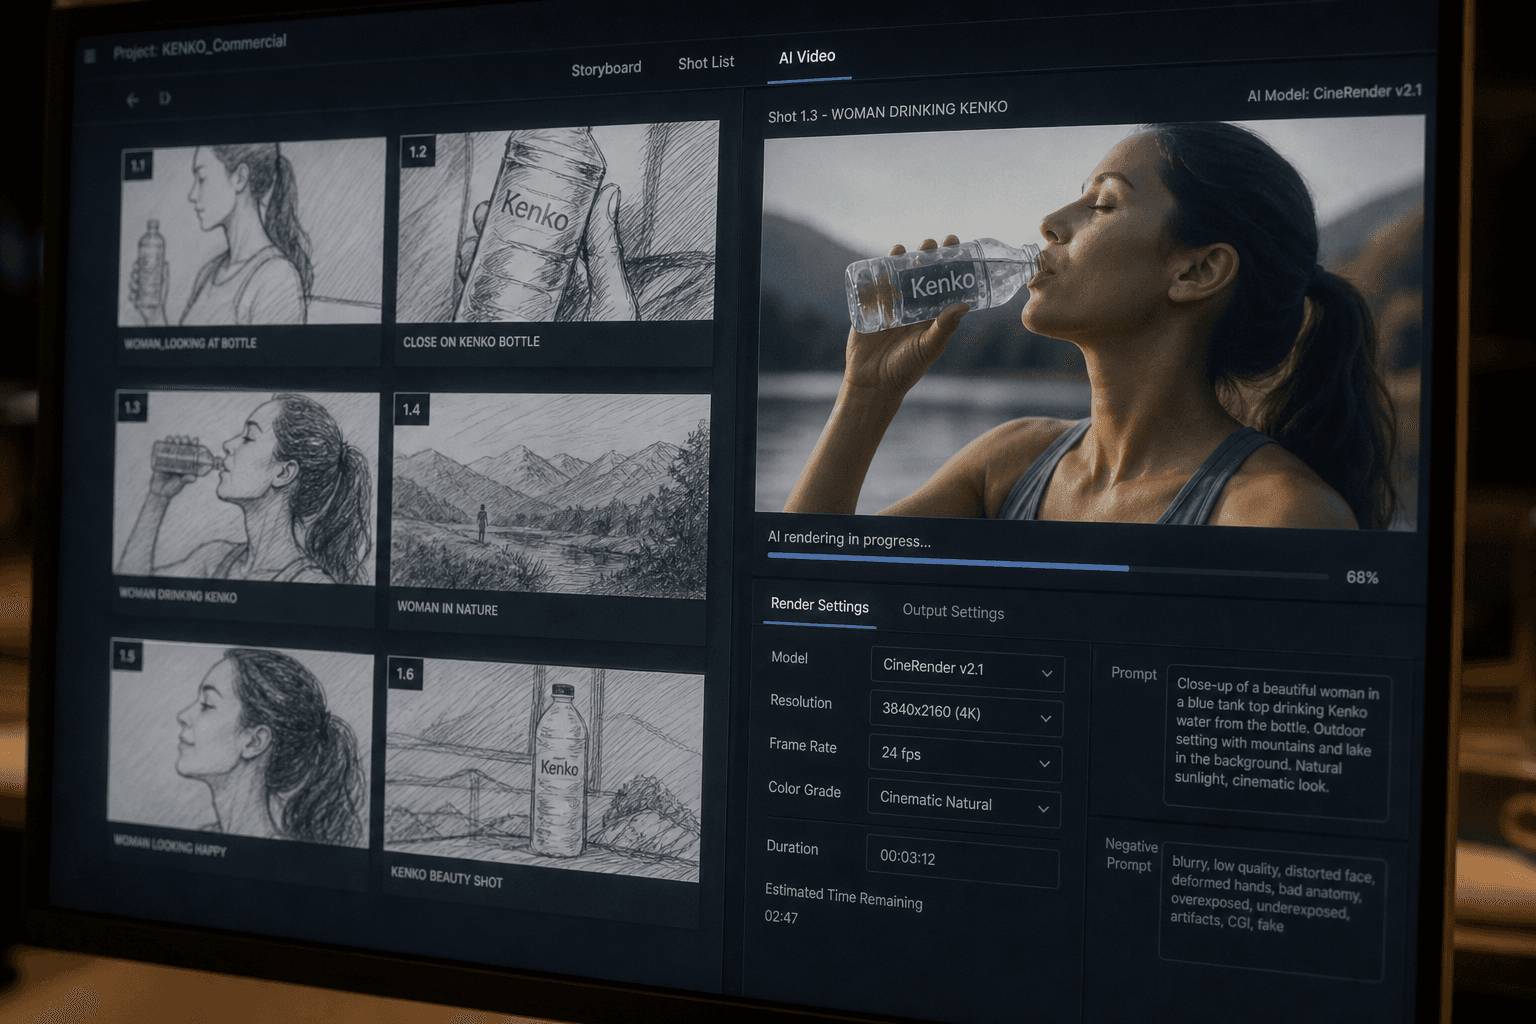Viewport: 1536px width, 1024px height.
Task: Click the rendering progress bar
Action: 1049,569
